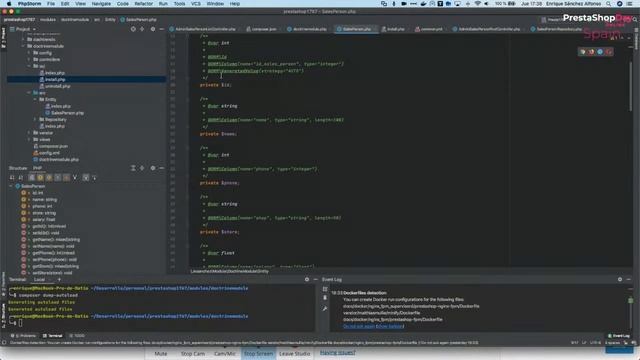Open the Docker whale menu bar icon

423,4
